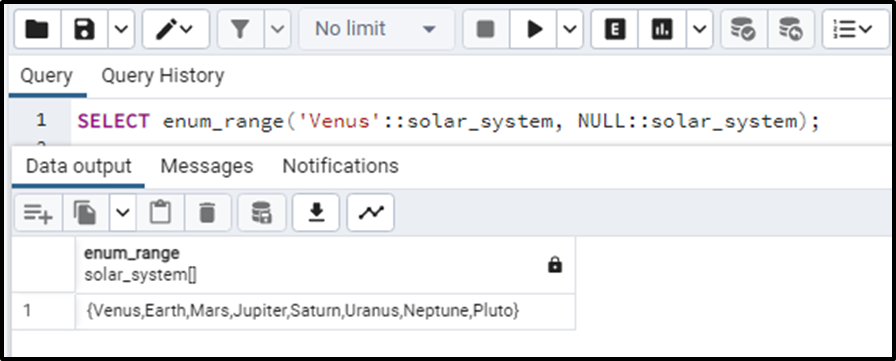This screenshot has height=361, width=896.
Task: Click the Explain query E icon
Action: (615, 29)
